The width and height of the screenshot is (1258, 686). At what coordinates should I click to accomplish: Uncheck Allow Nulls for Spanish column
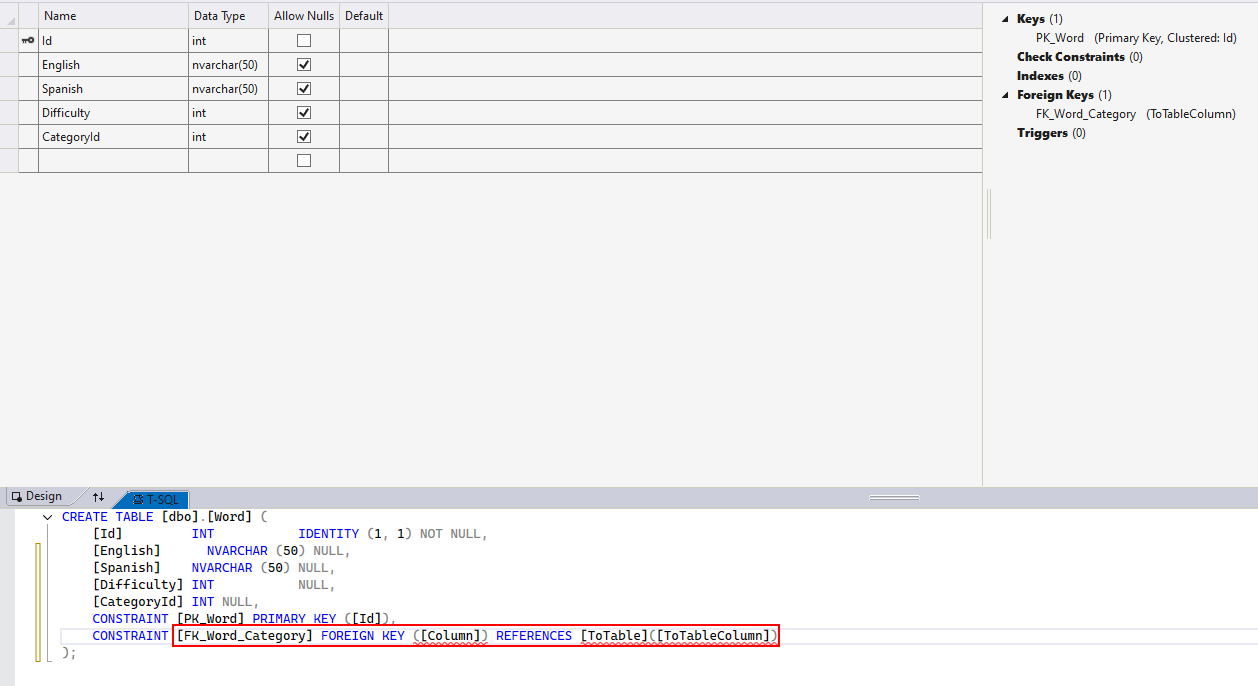[x=304, y=89]
